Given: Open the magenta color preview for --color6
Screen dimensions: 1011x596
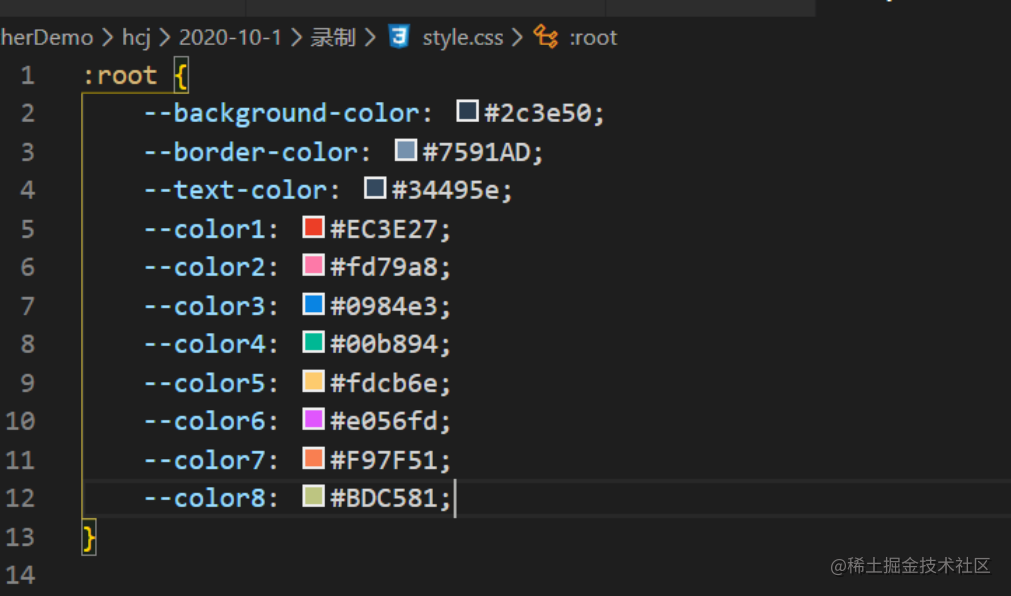Looking at the screenshot, I should pos(314,420).
